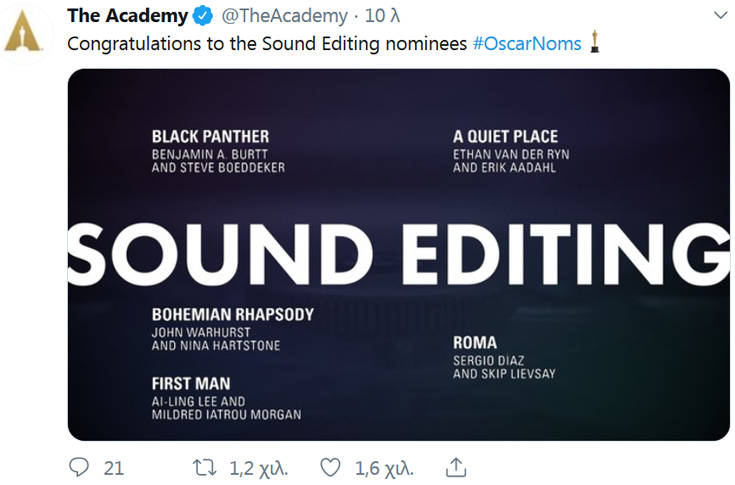Click the reply speech bubble icon

coord(79,467)
